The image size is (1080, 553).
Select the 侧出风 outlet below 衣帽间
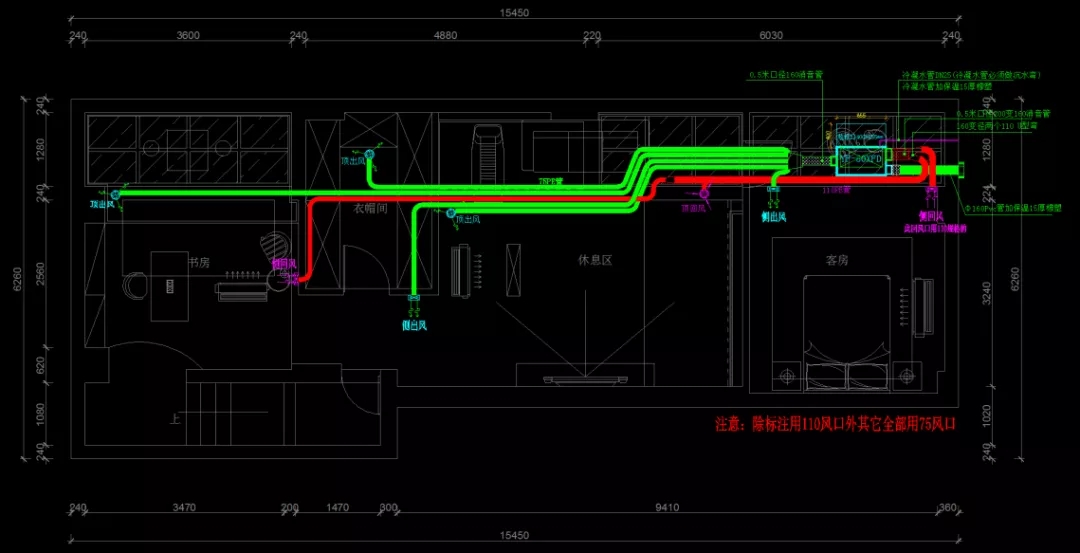click(x=415, y=297)
